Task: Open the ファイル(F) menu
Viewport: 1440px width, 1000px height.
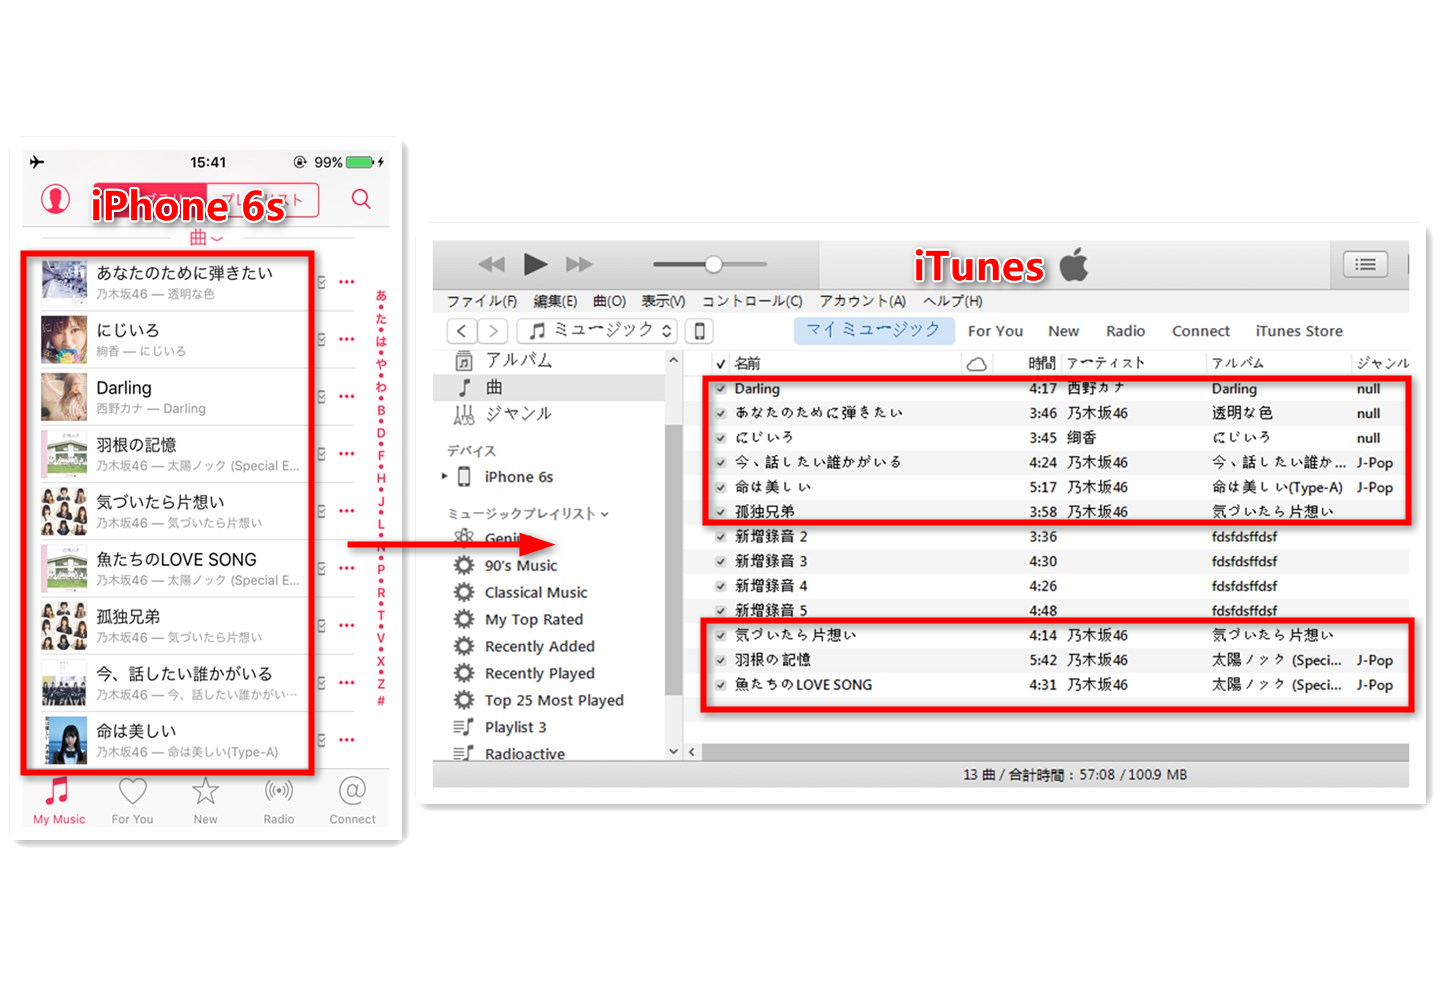Action: point(481,301)
